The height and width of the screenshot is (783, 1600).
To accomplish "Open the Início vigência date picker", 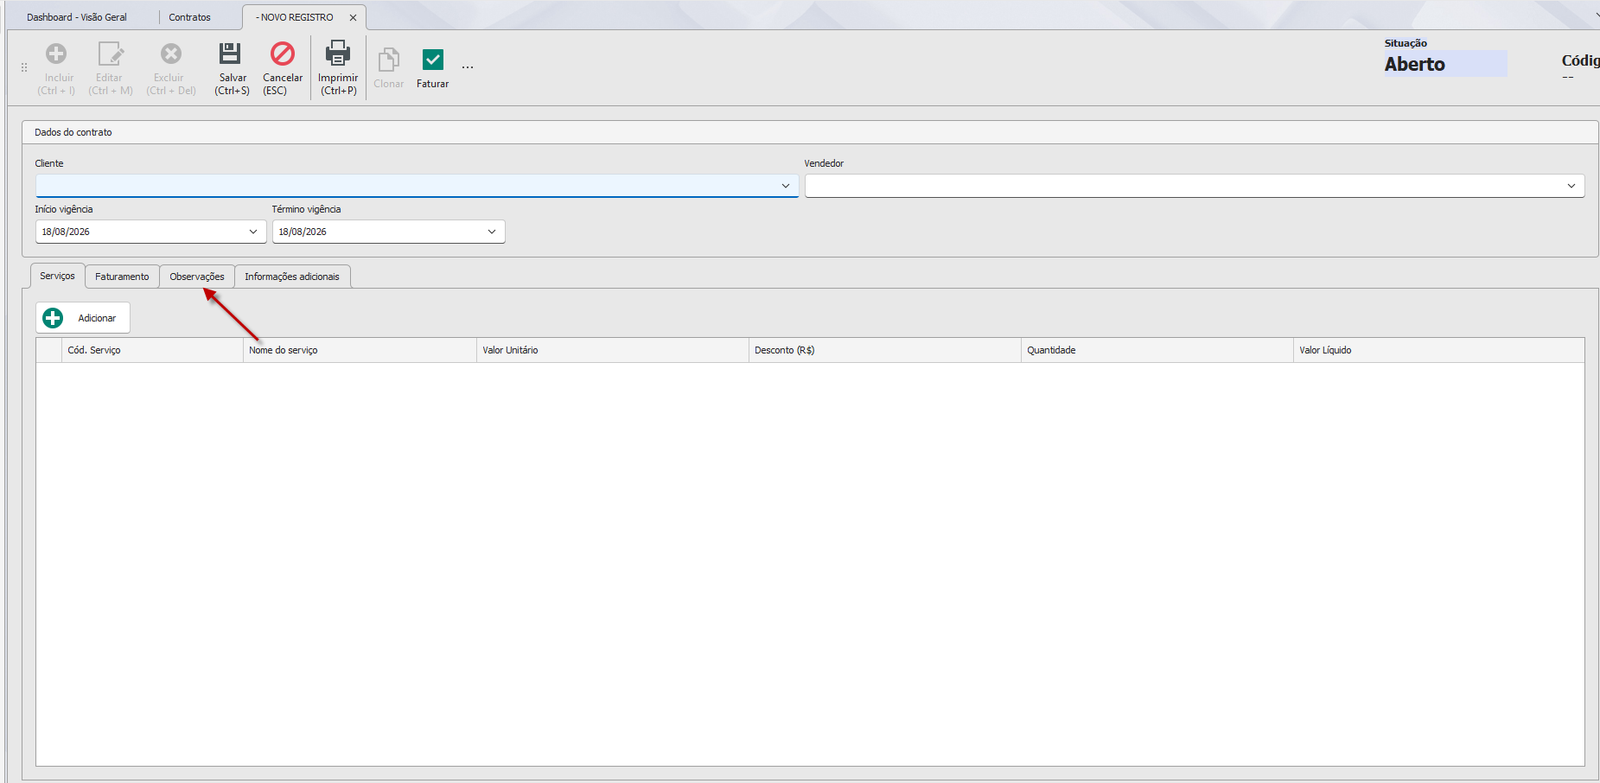I will [253, 232].
